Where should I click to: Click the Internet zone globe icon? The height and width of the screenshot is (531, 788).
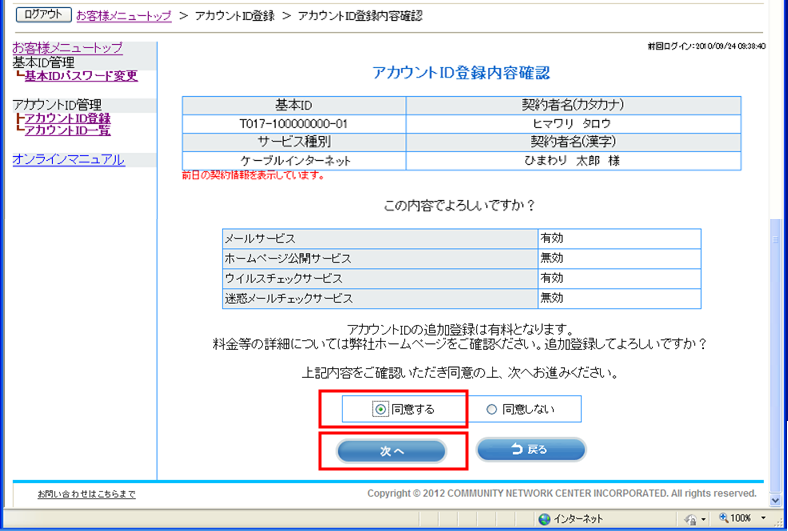pyautogui.click(x=545, y=519)
